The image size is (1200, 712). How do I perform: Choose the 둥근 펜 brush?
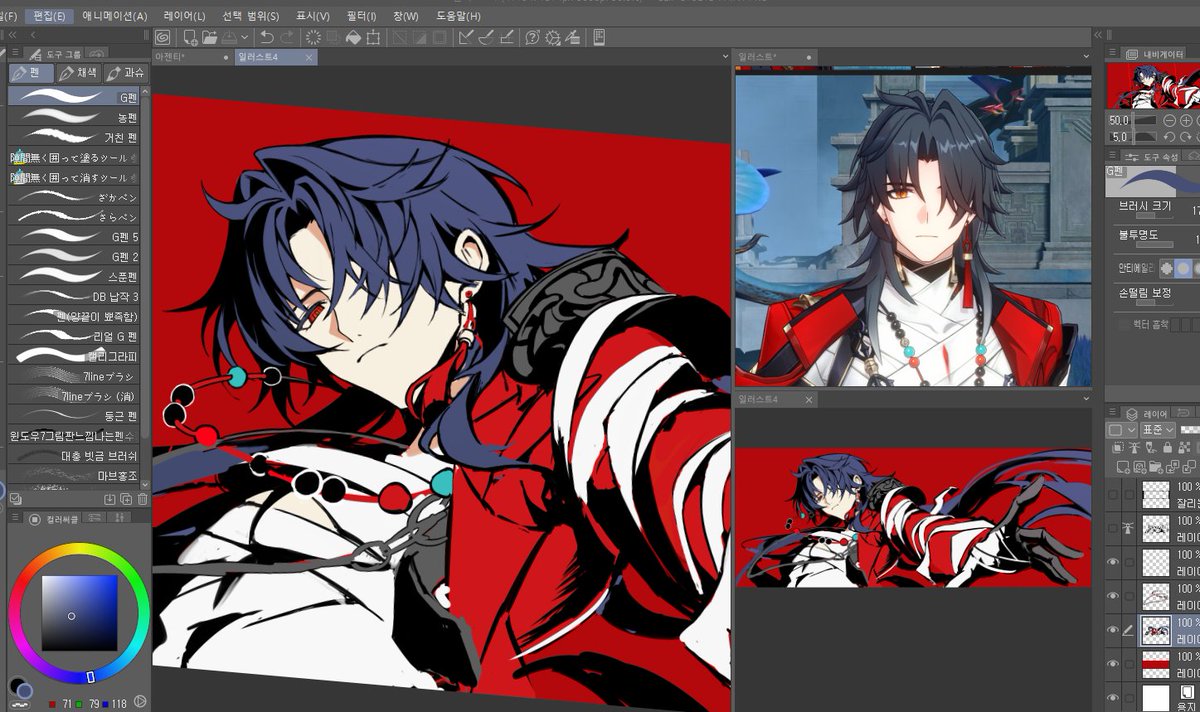pos(73,415)
